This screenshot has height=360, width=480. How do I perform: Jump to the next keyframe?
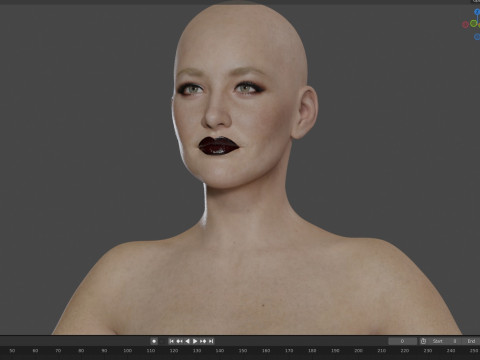(x=203, y=341)
